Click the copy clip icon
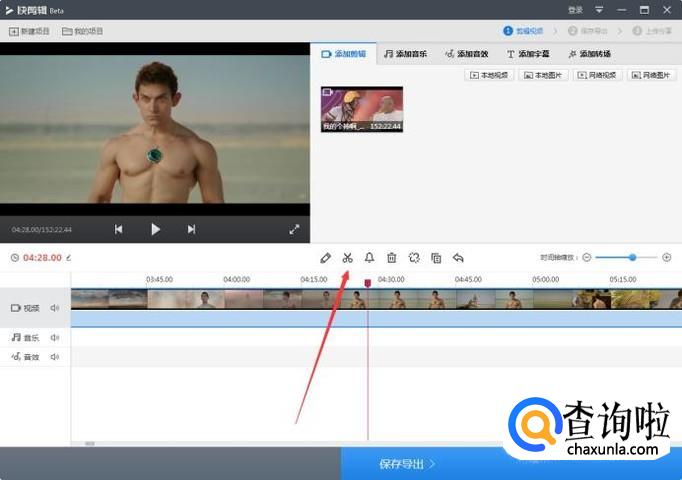The image size is (682, 480). tap(436, 258)
